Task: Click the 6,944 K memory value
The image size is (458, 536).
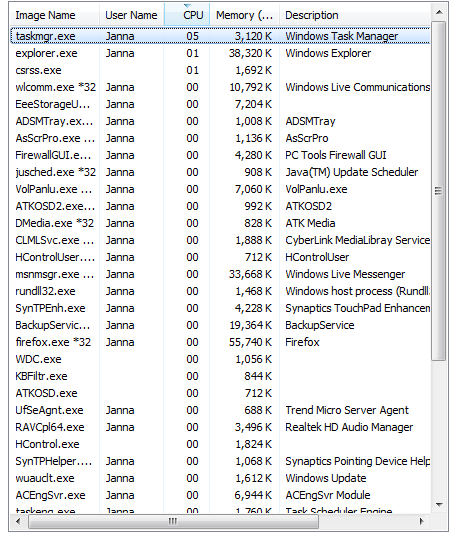Action: coord(253,495)
